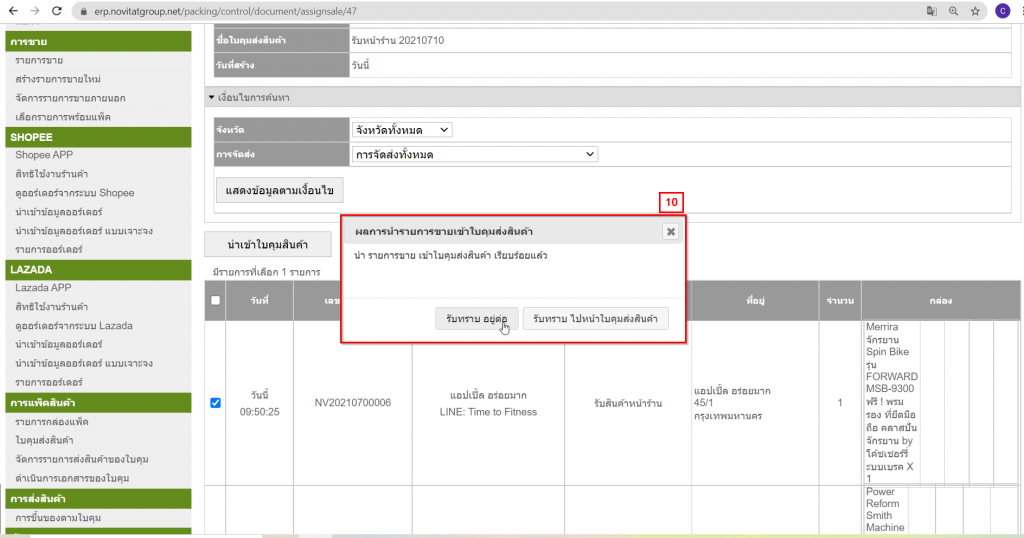Close the ผลการนำรายการขาย dialog with X
Image resolution: width=1024 pixels, height=538 pixels.
(x=671, y=231)
